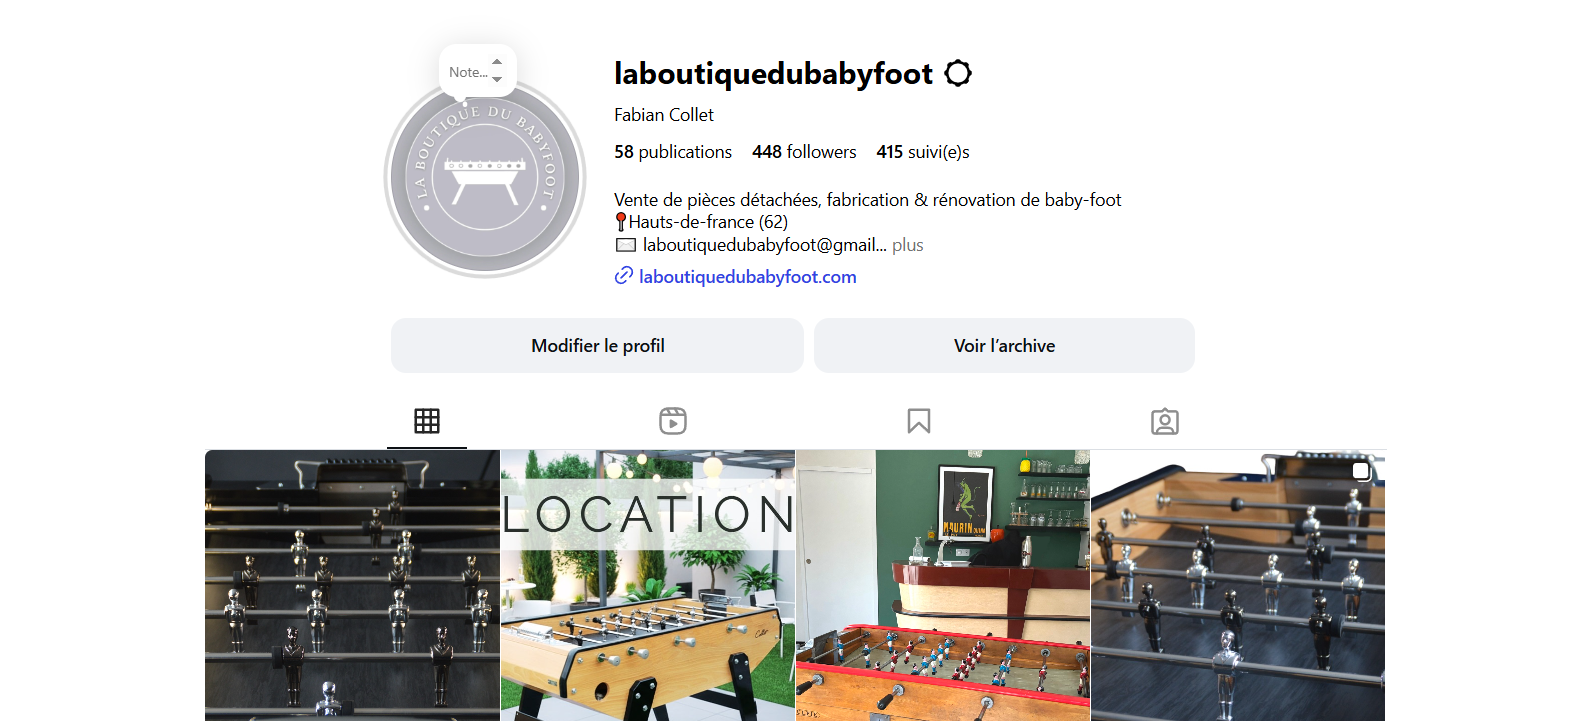
Task: Click the link icon before website URL
Action: [x=623, y=276]
